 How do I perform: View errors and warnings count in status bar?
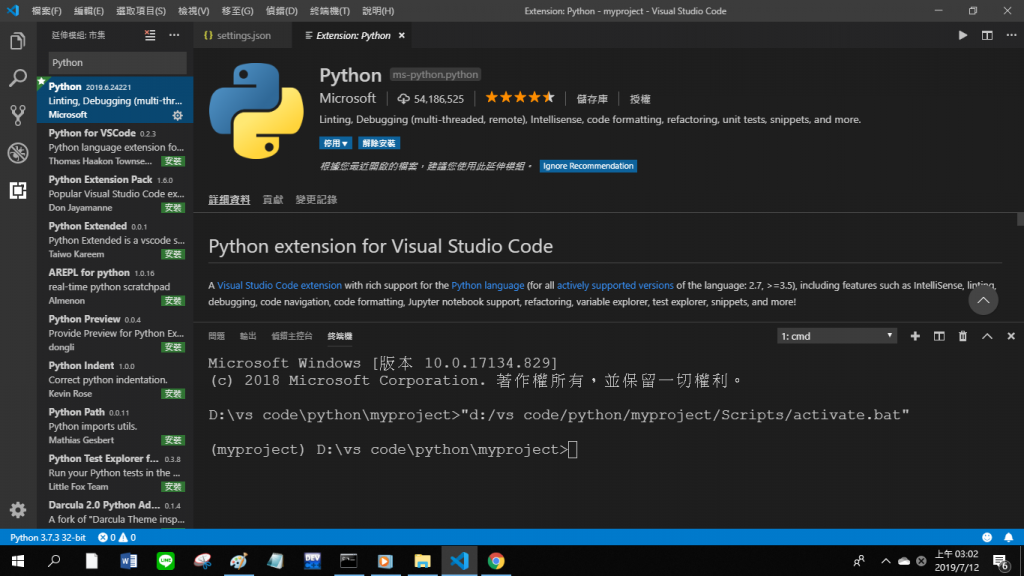pos(117,537)
